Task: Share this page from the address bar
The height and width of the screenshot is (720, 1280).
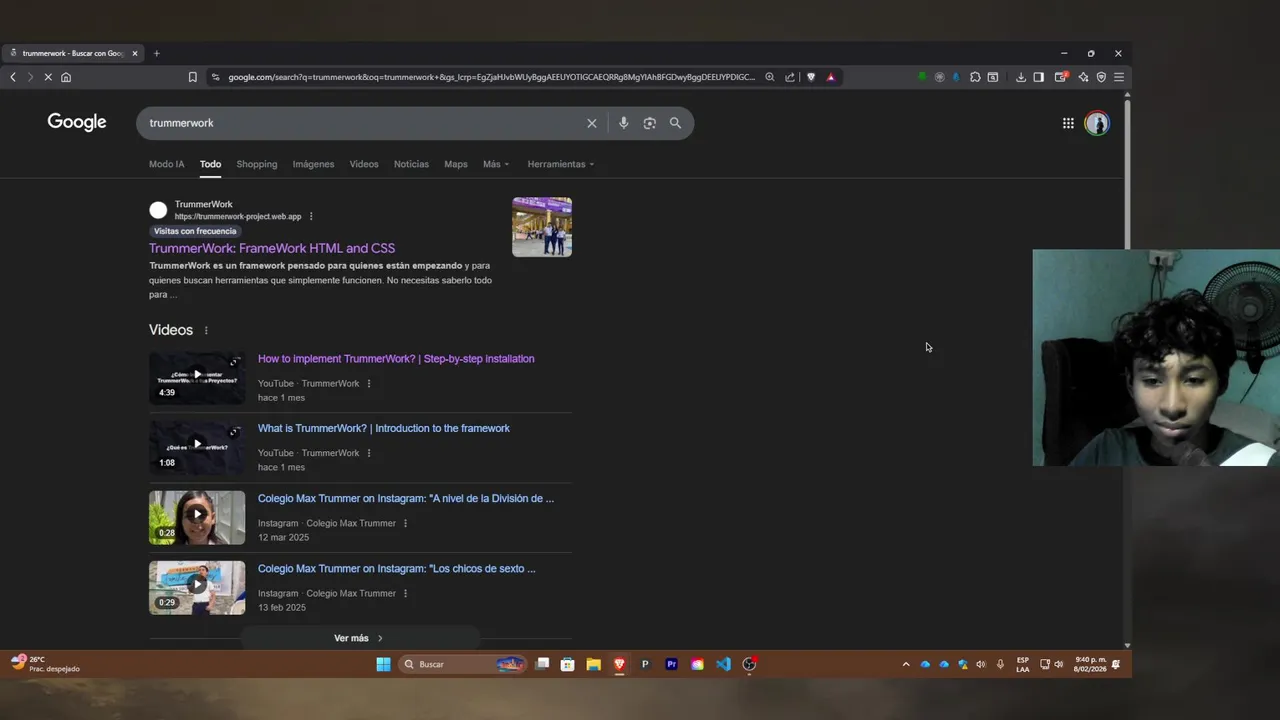Action: pyautogui.click(x=790, y=77)
